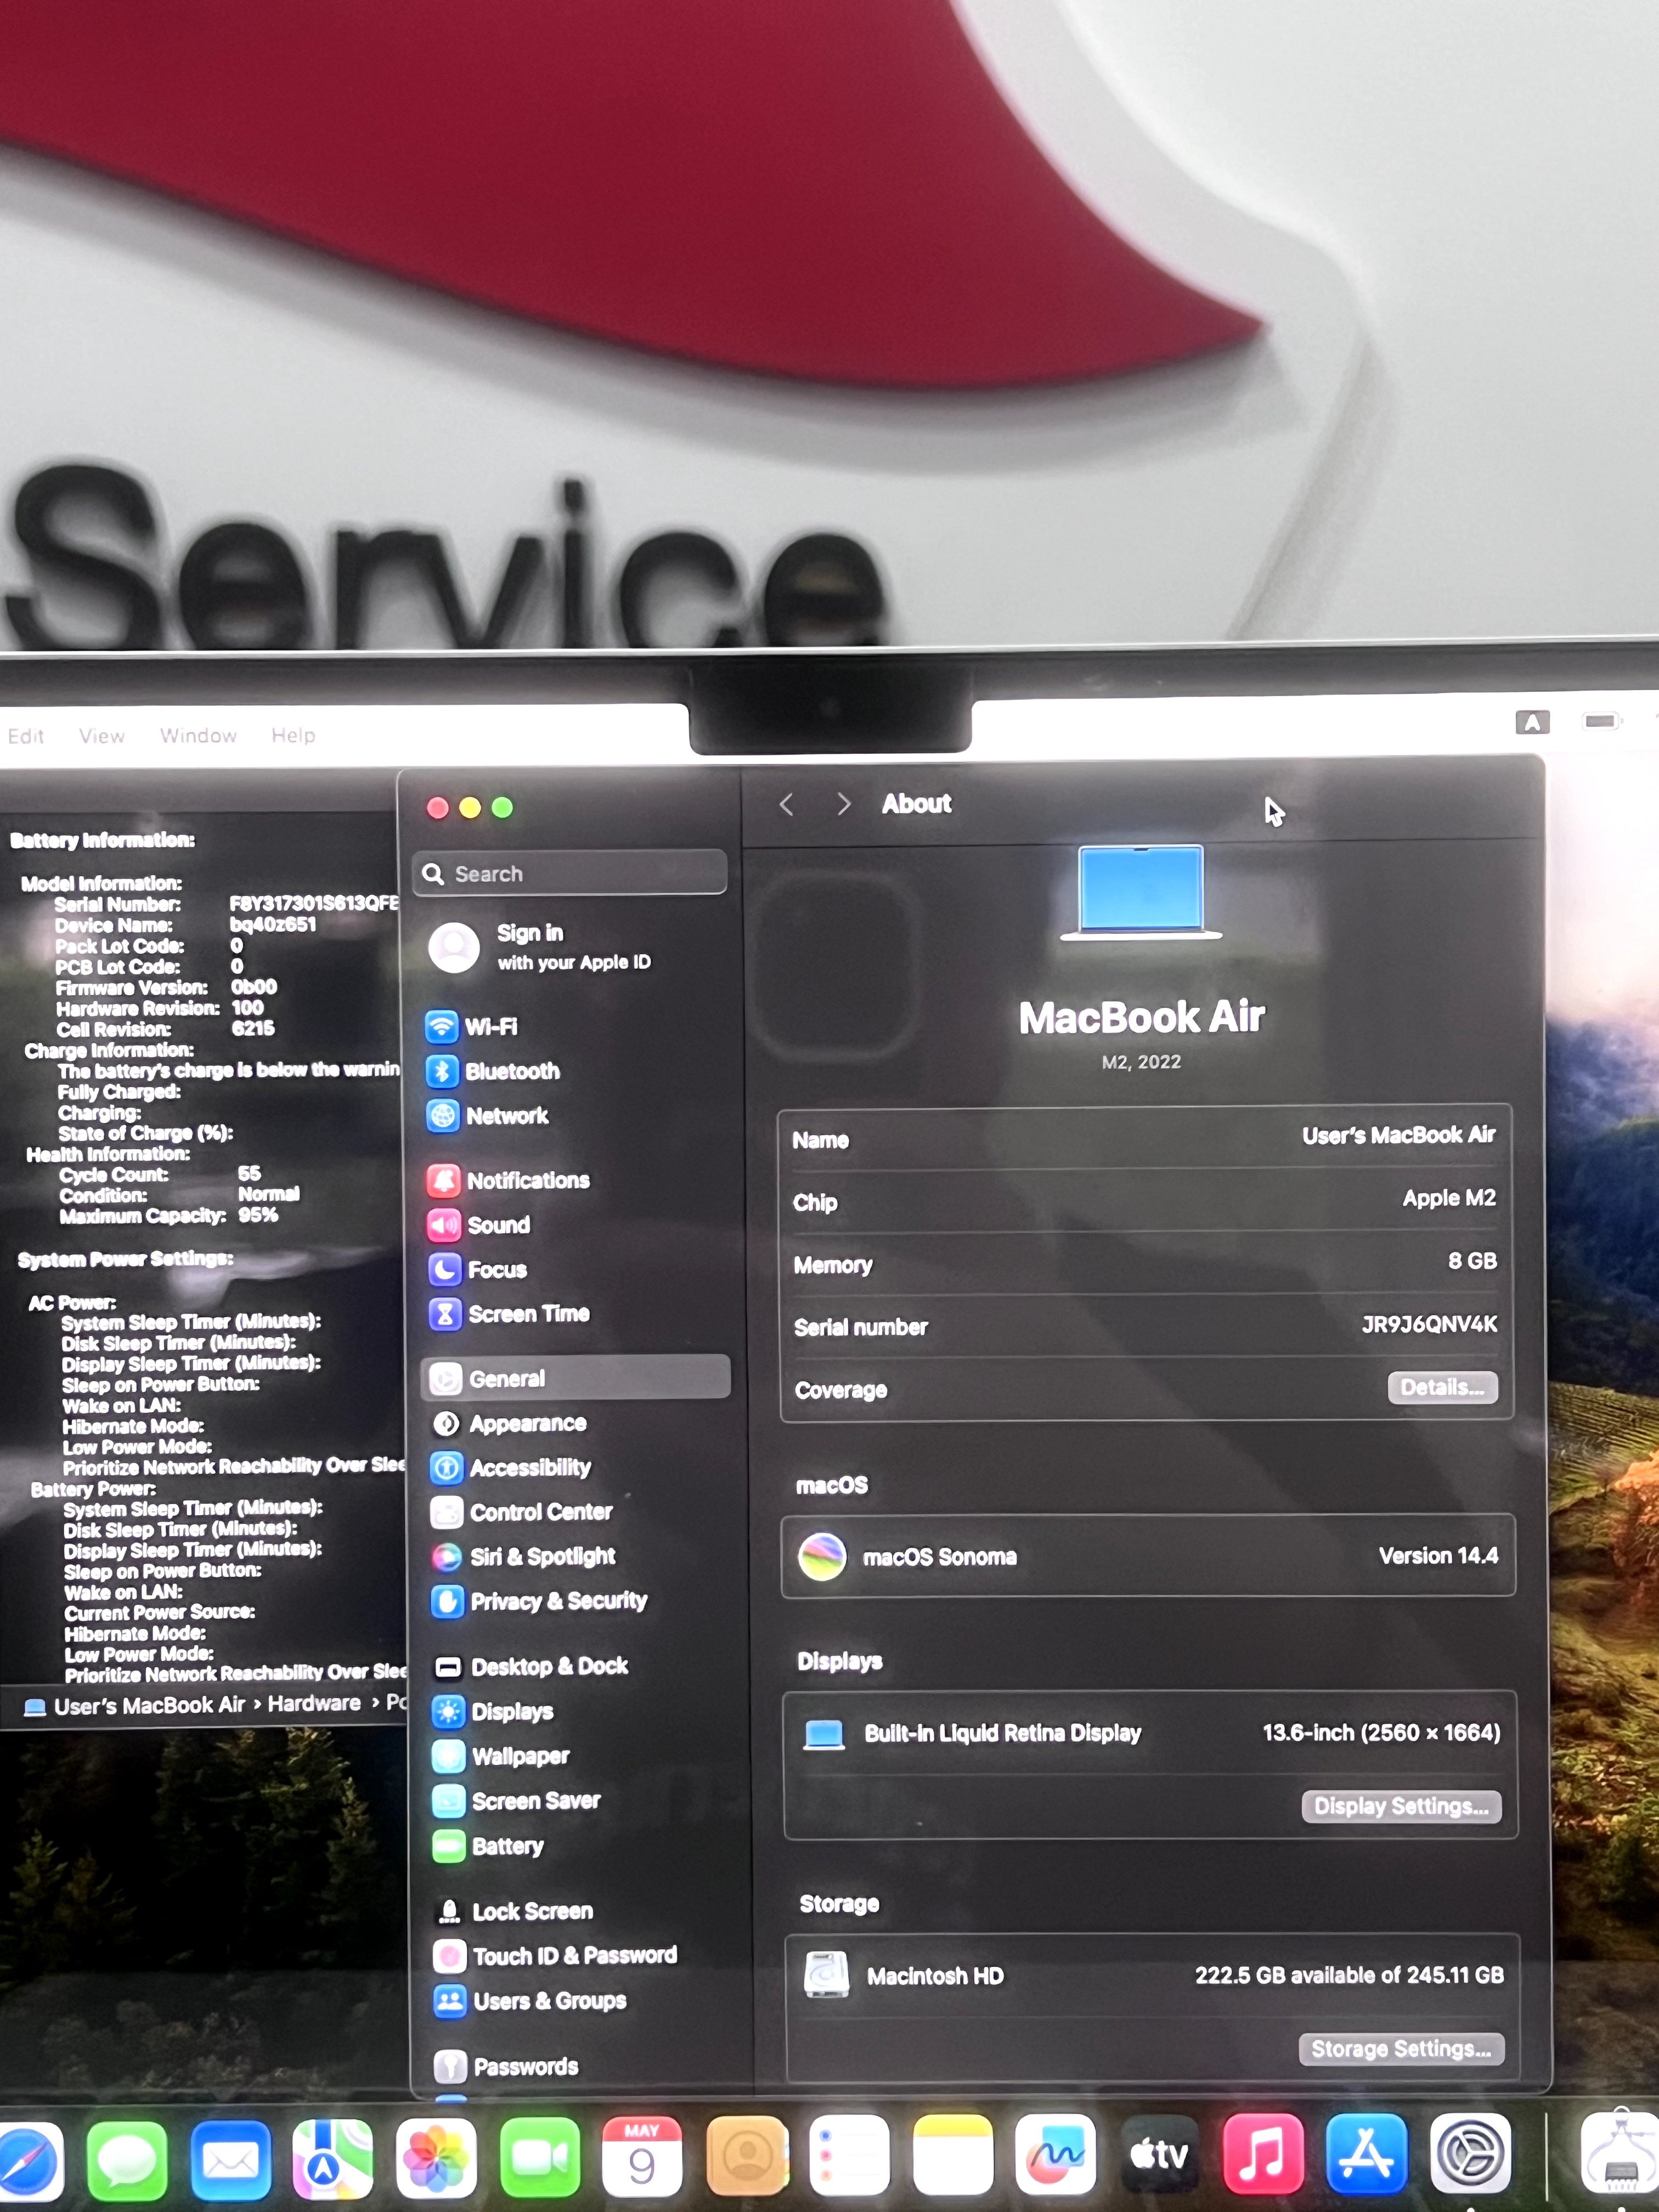Open FaceTime from the Dock

(x=539, y=2158)
